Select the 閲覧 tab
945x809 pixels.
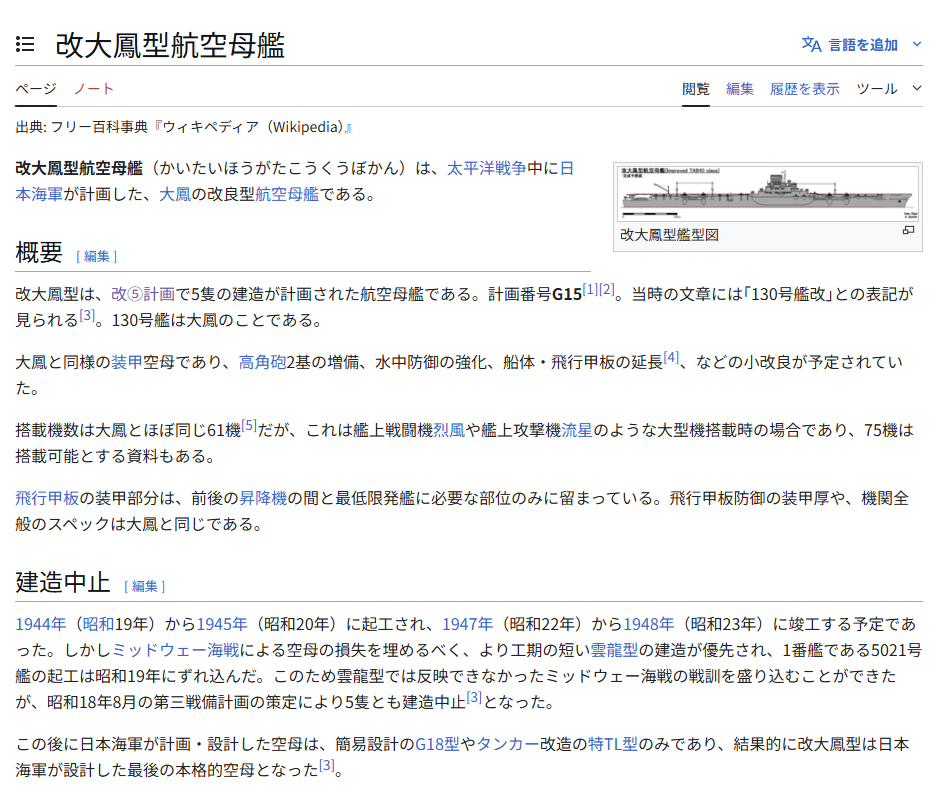coord(696,88)
